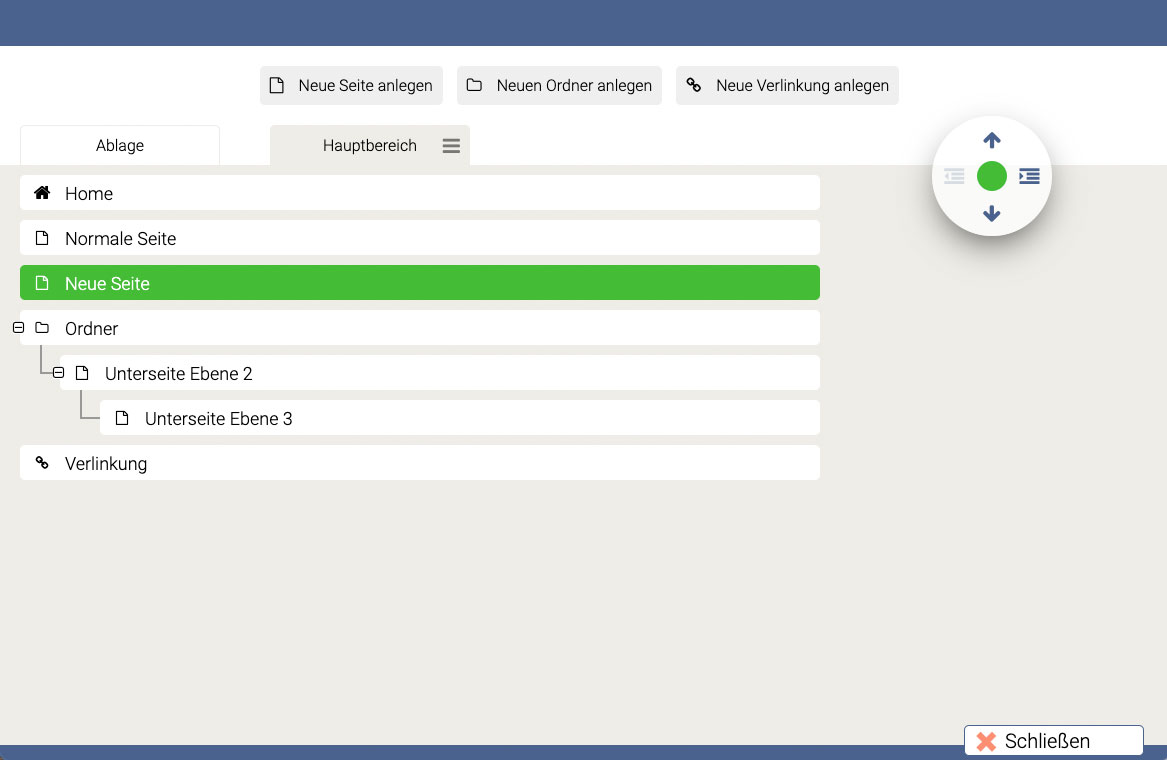Outdent selected page one level
This screenshot has width=1167, height=760.
[954, 176]
